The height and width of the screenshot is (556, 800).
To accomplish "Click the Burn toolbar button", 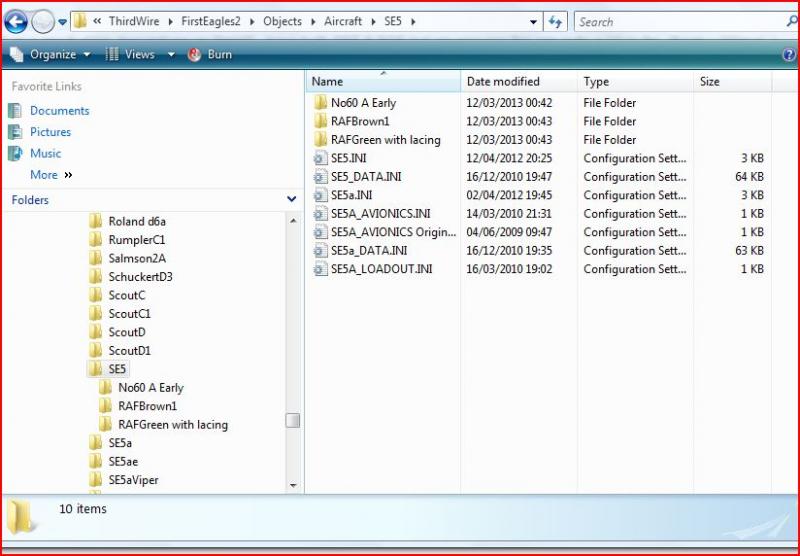I will pyautogui.click(x=210, y=54).
